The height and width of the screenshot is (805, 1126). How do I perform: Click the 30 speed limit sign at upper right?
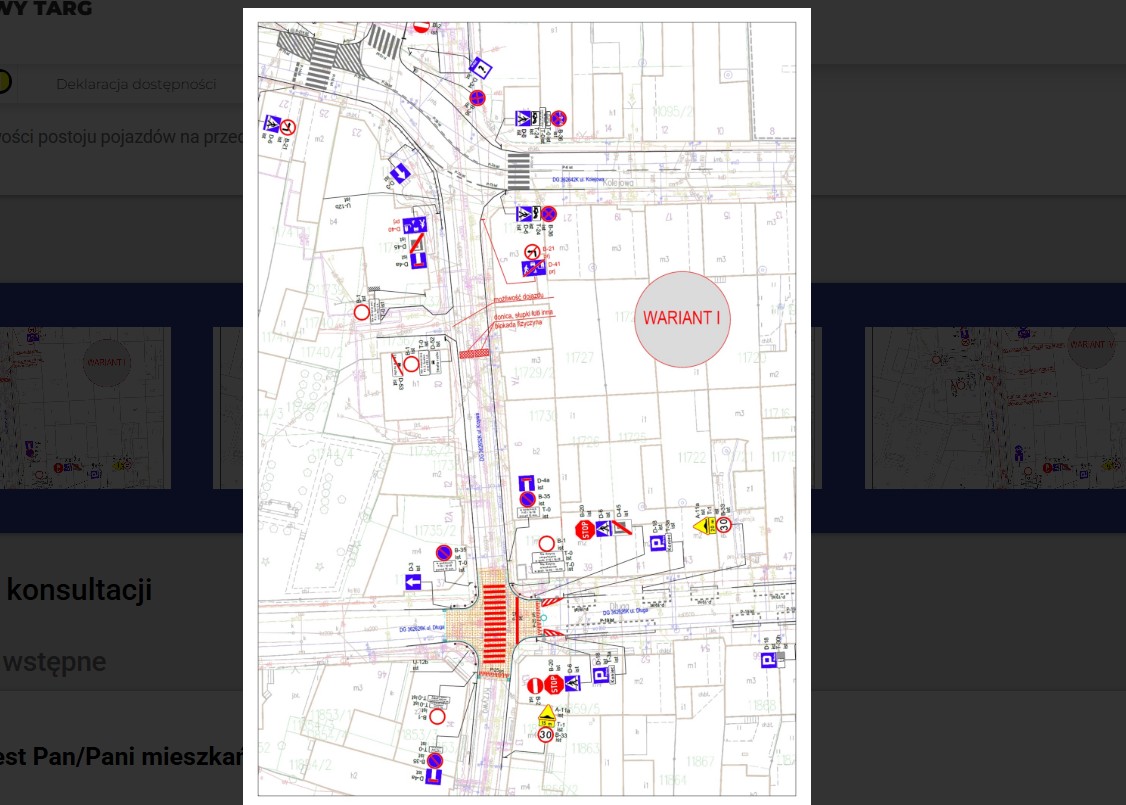click(x=724, y=524)
